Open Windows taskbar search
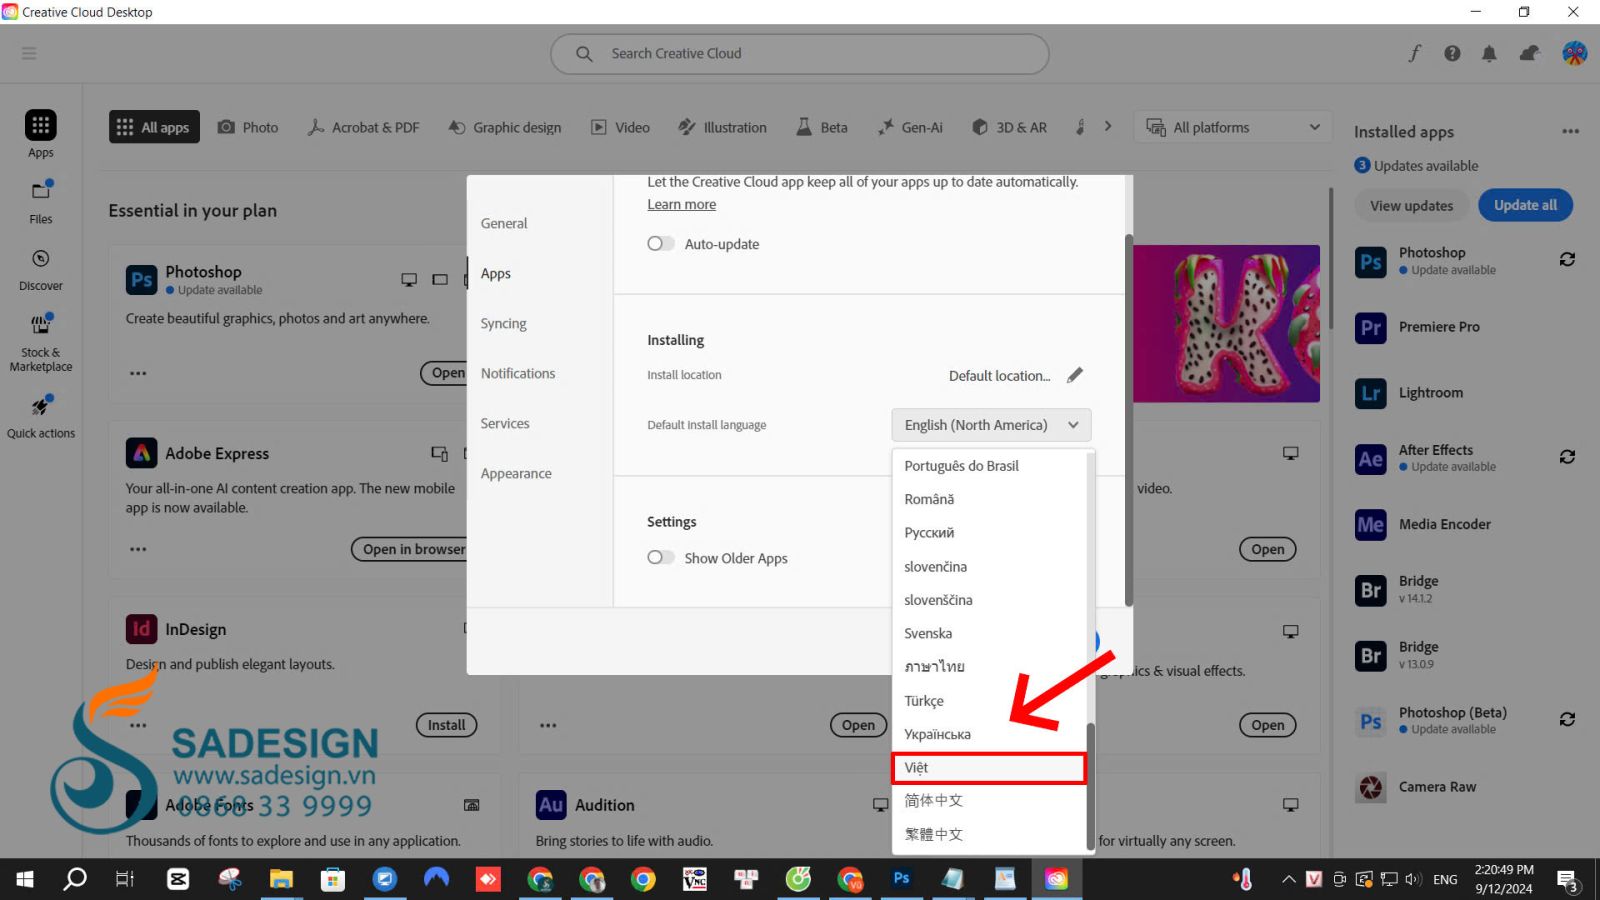 coord(75,879)
